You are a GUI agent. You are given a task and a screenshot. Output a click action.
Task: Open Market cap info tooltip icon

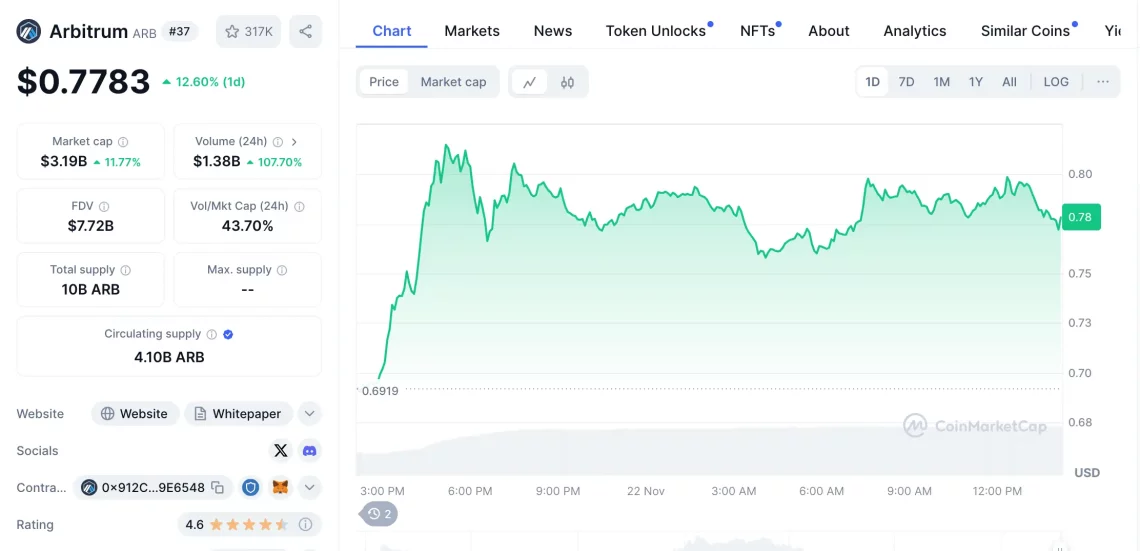(124, 142)
